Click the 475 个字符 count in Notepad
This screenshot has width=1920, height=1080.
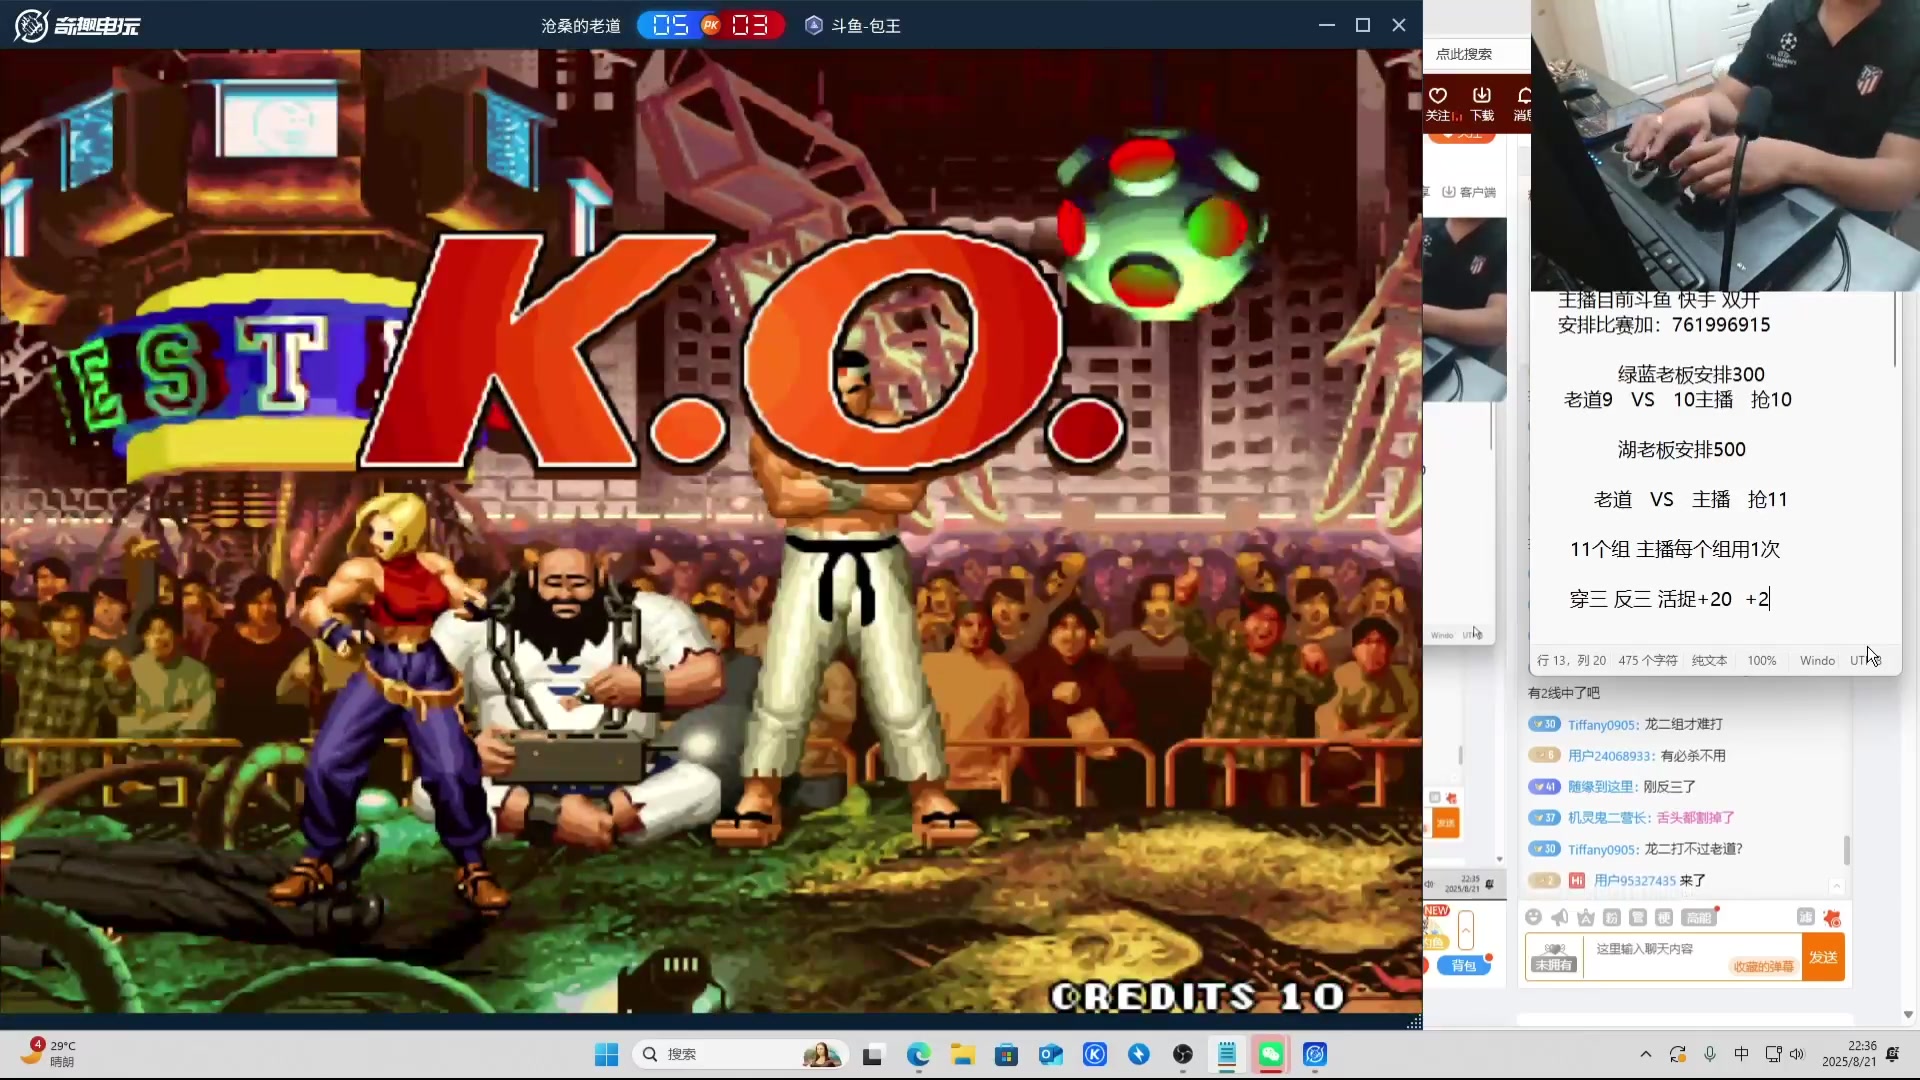[x=1648, y=660]
